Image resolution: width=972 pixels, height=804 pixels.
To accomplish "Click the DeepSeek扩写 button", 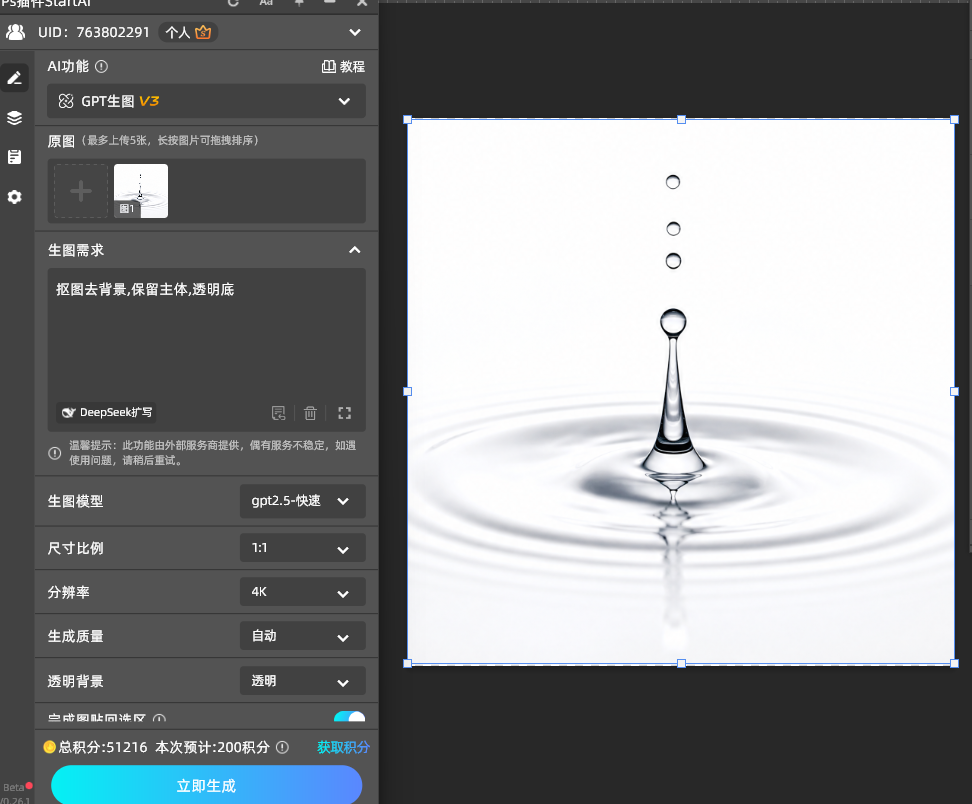I will coord(106,413).
